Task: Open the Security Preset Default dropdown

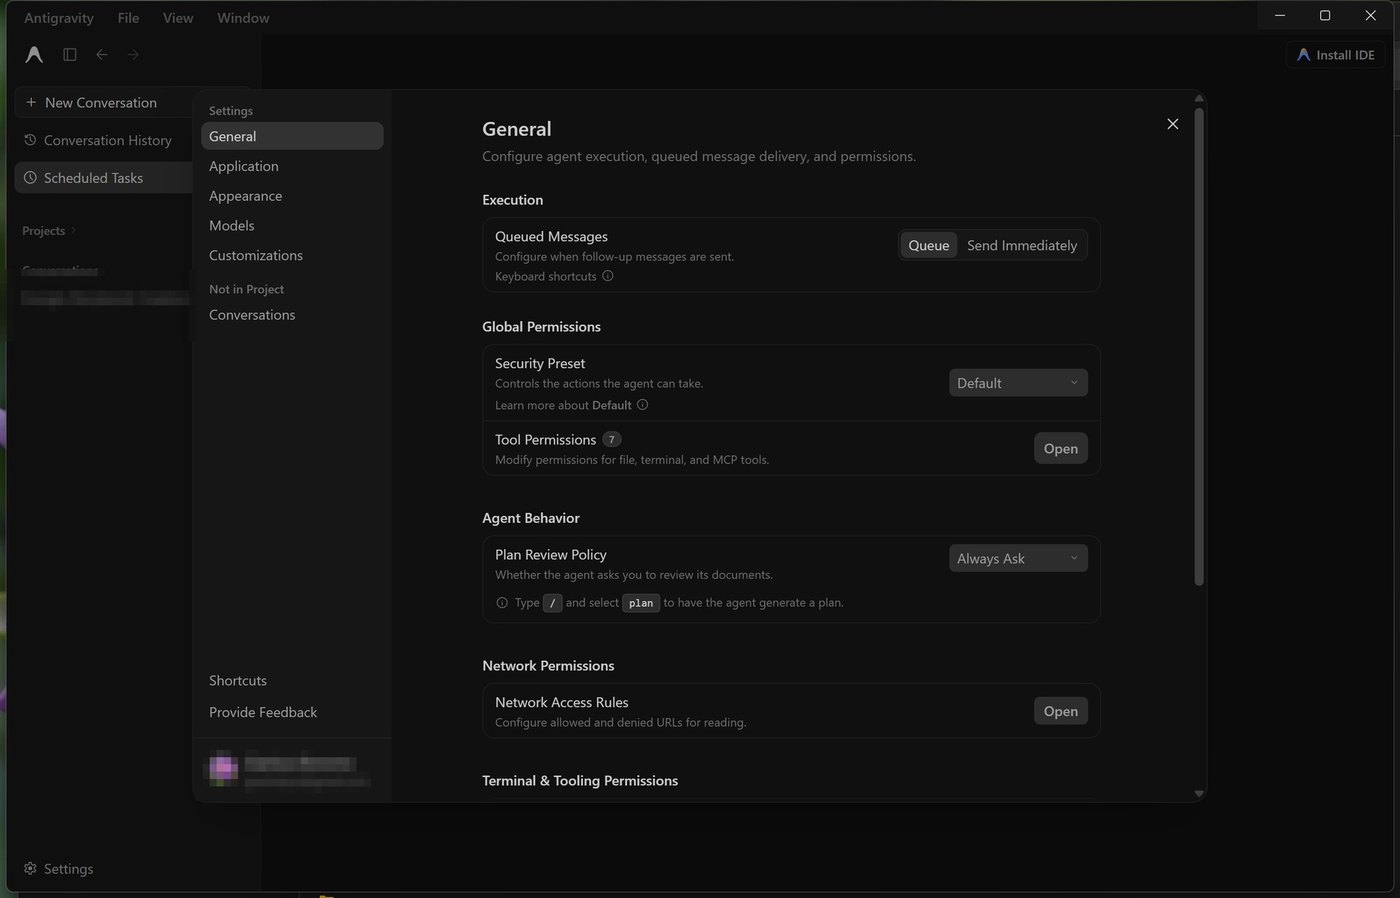Action: tap(1018, 383)
